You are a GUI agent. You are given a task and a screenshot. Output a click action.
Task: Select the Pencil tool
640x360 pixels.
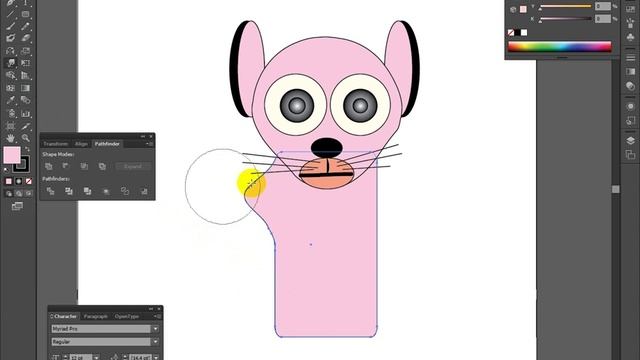coord(25,26)
